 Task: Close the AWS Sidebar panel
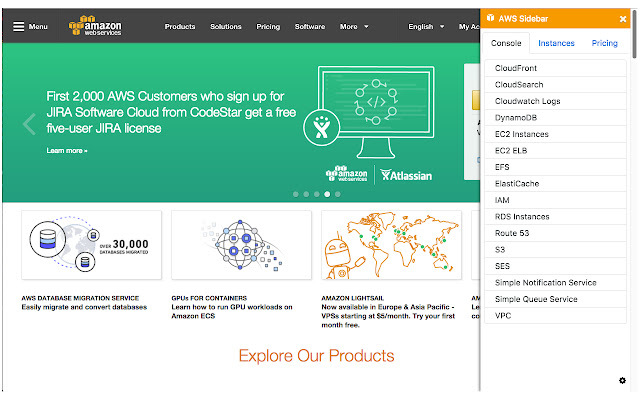click(623, 19)
